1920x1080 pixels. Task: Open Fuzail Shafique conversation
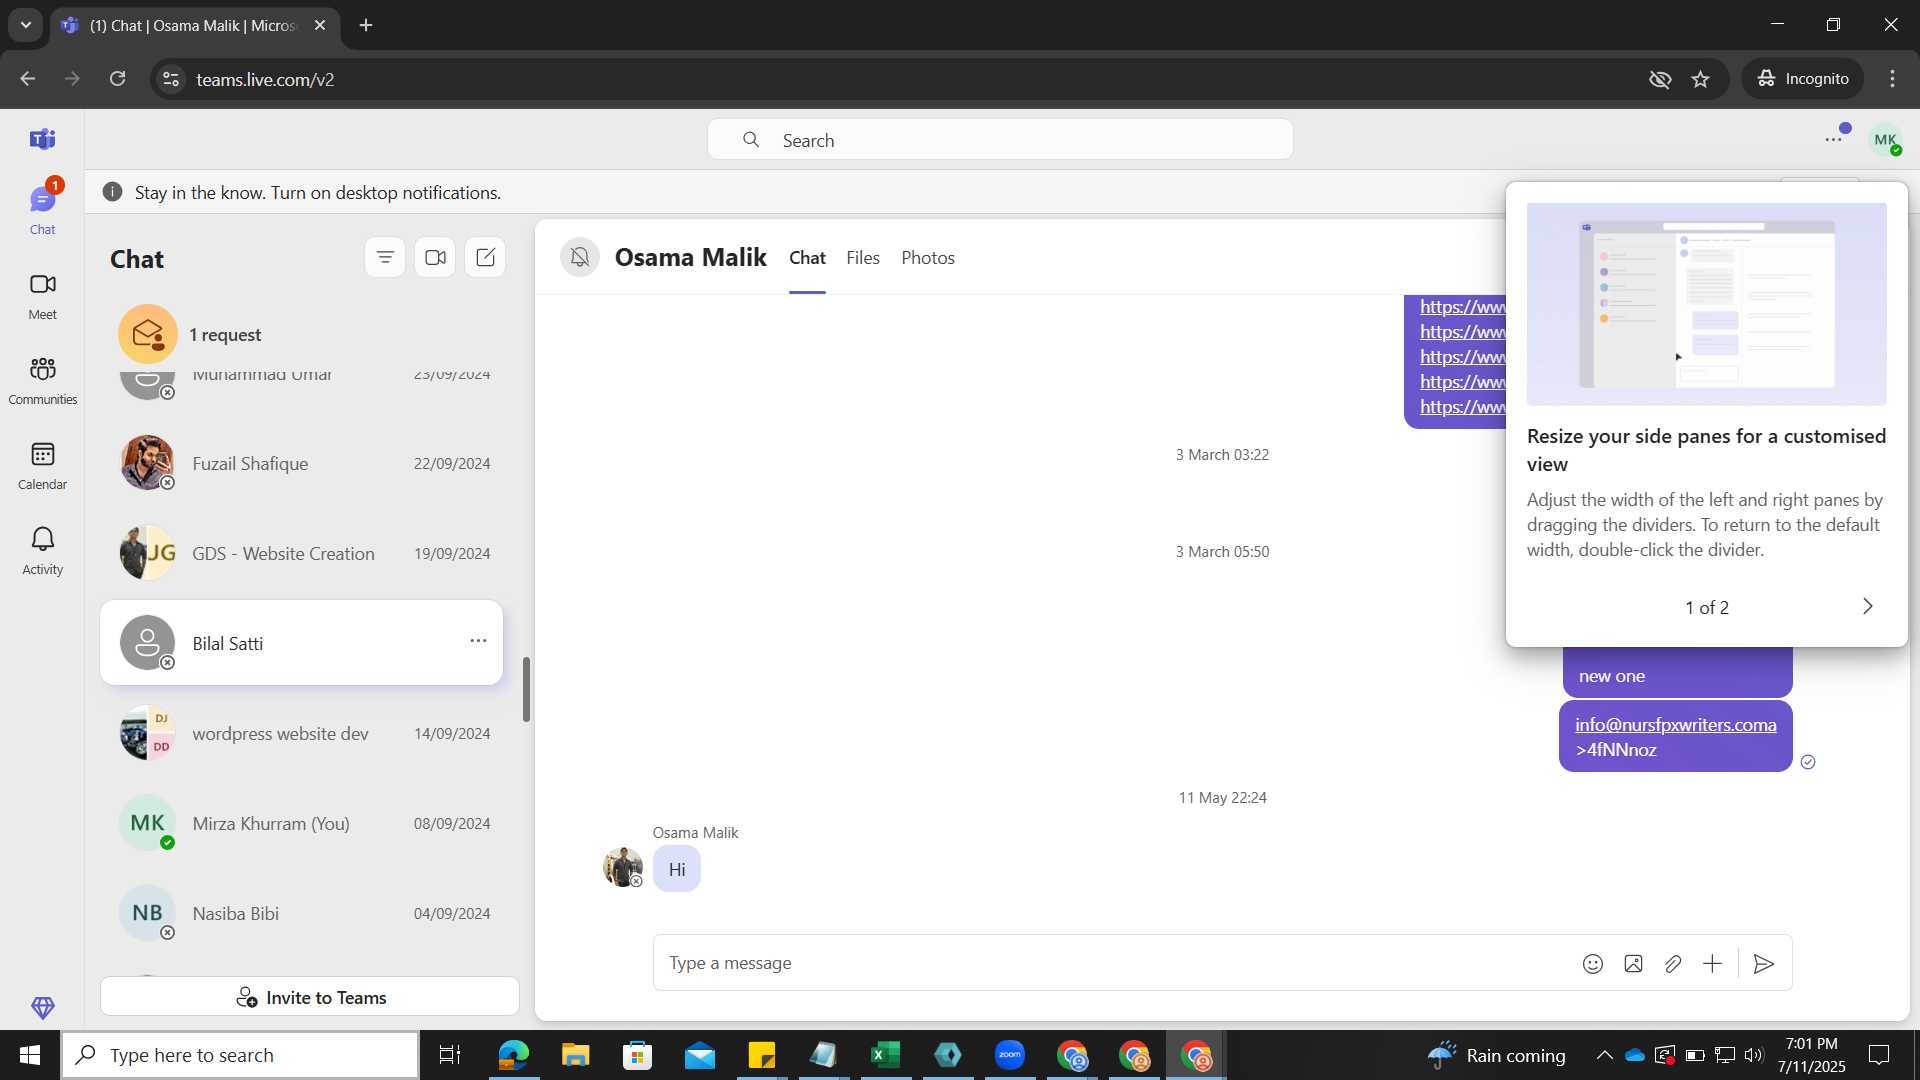click(x=301, y=463)
